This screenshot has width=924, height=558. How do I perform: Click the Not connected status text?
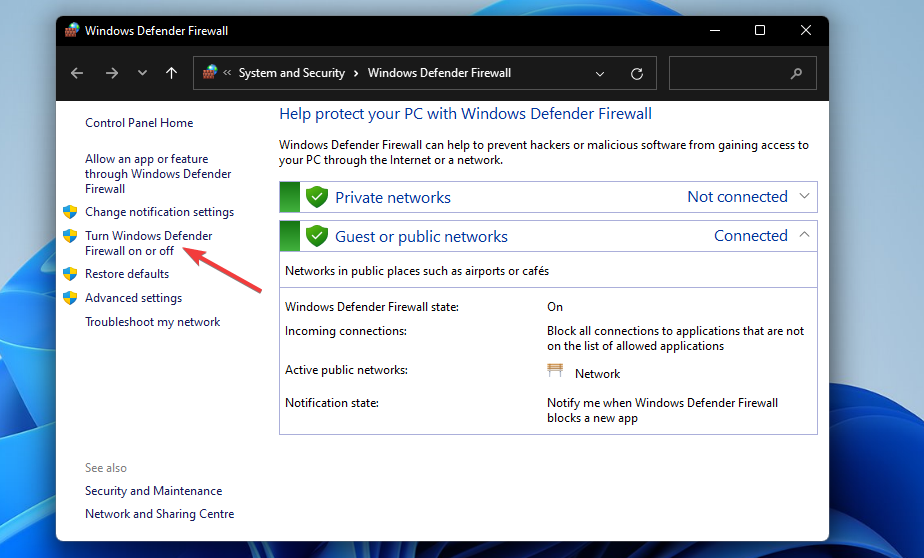point(737,196)
